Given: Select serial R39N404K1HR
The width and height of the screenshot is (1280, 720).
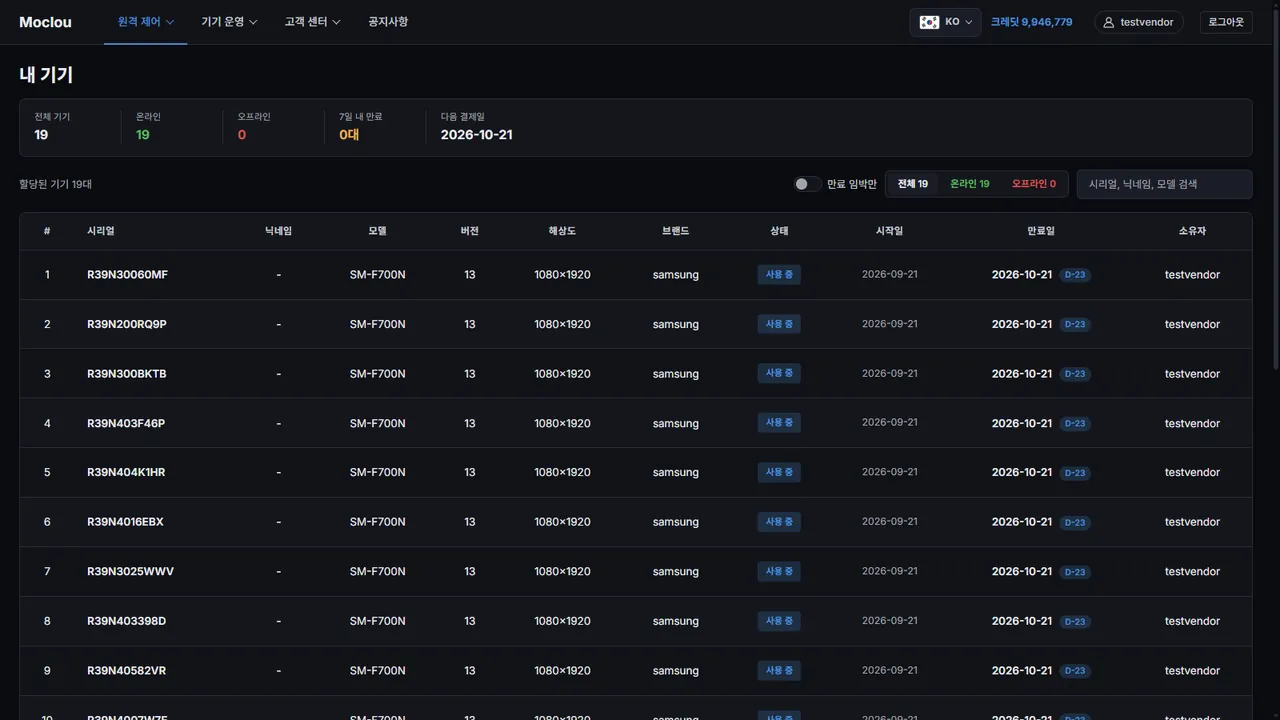Looking at the screenshot, I should pyautogui.click(x=126, y=472).
